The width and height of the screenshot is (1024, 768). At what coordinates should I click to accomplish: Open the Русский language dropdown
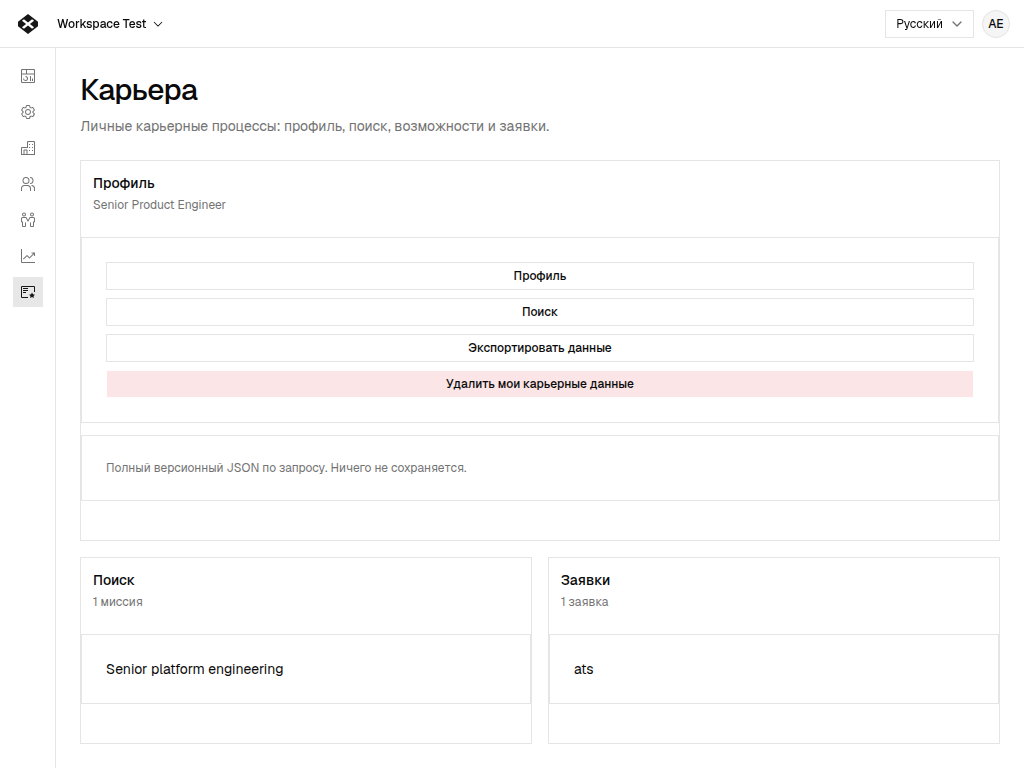pyautogui.click(x=929, y=24)
